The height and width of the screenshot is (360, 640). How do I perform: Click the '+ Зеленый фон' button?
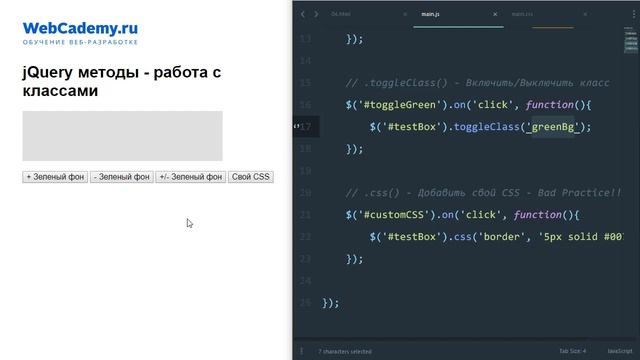(x=55, y=177)
